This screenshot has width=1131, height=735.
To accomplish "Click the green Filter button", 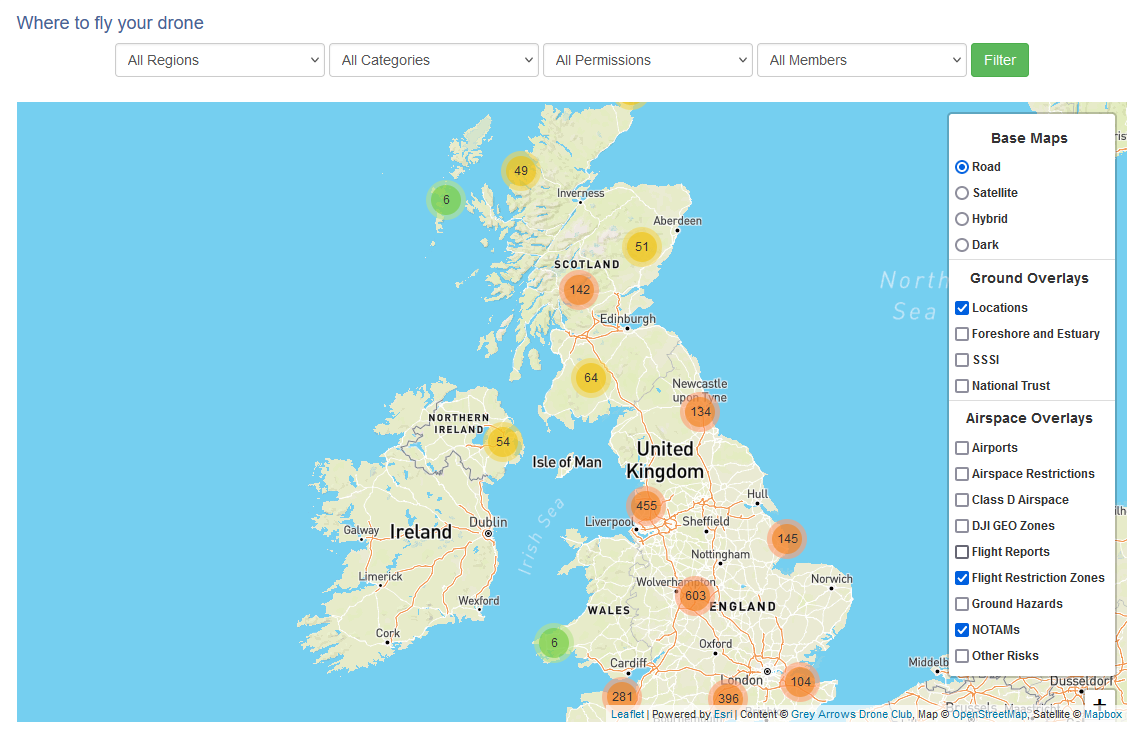I will (1000, 60).
